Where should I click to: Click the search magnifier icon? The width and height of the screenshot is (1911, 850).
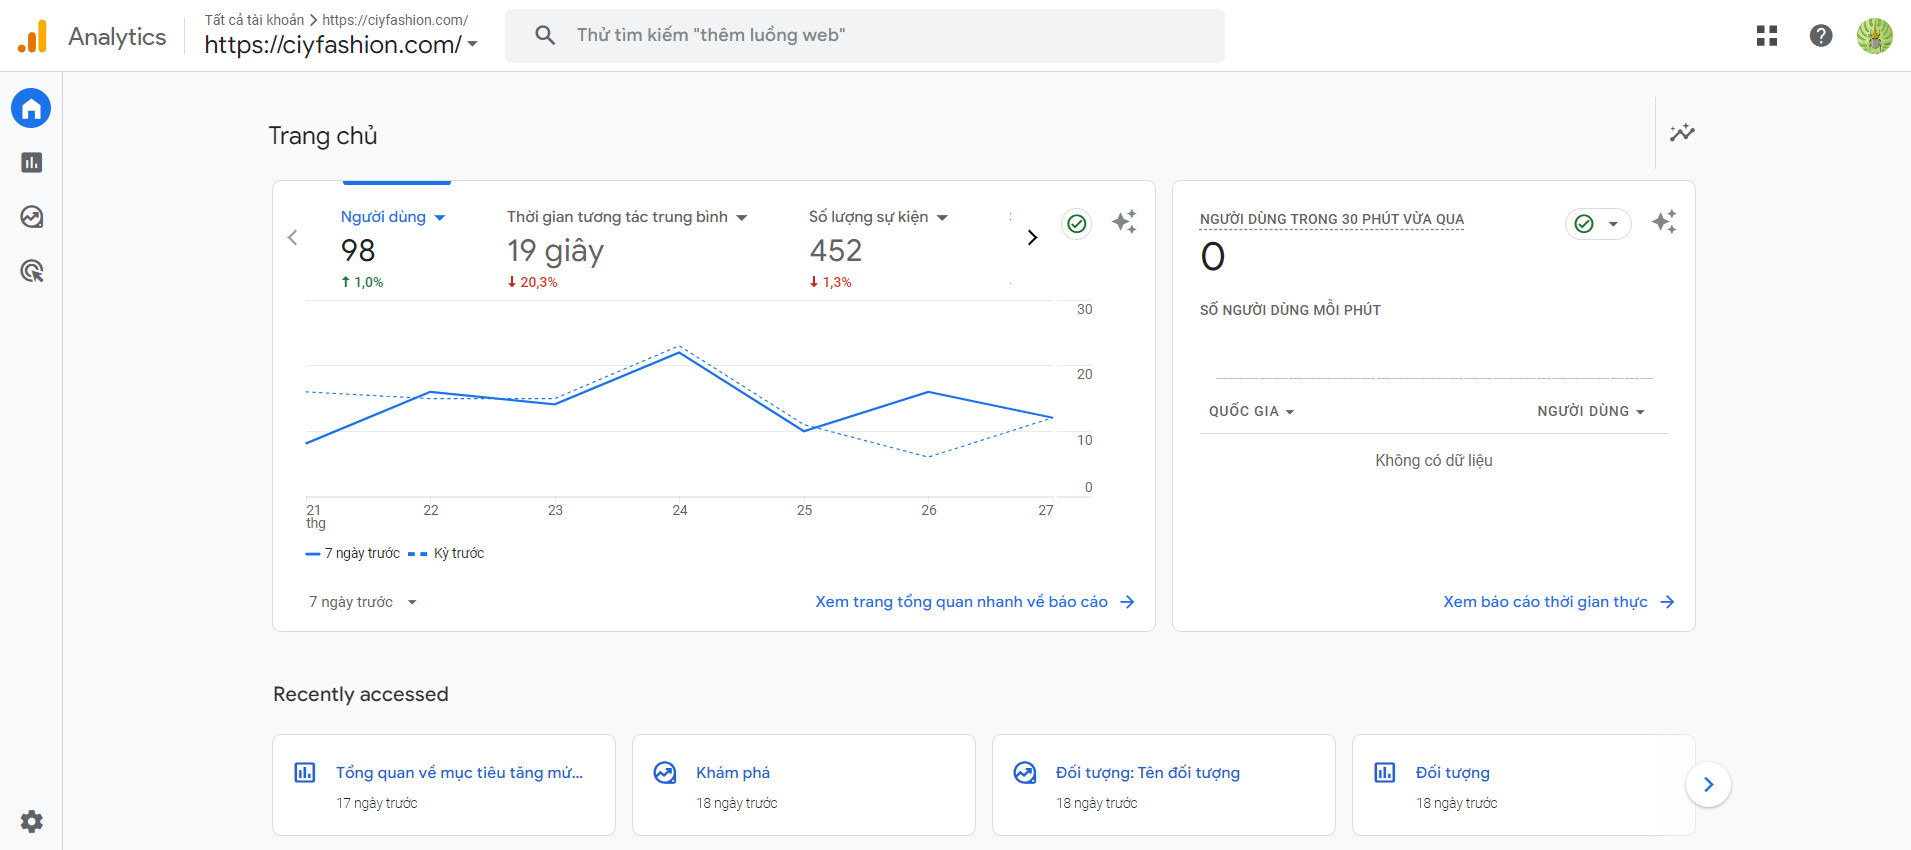coord(545,36)
